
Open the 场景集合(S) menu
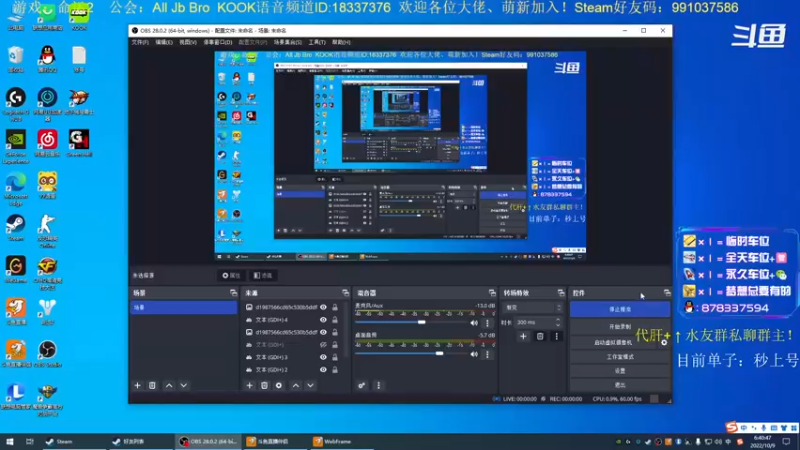point(288,42)
